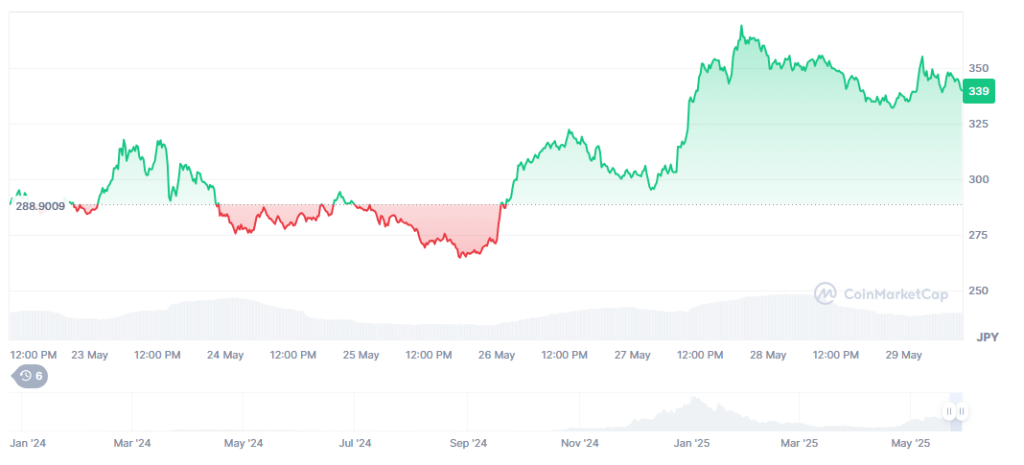
Task: Jump to Jul '24 on the overview timeline
Action: (x=355, y=442)
